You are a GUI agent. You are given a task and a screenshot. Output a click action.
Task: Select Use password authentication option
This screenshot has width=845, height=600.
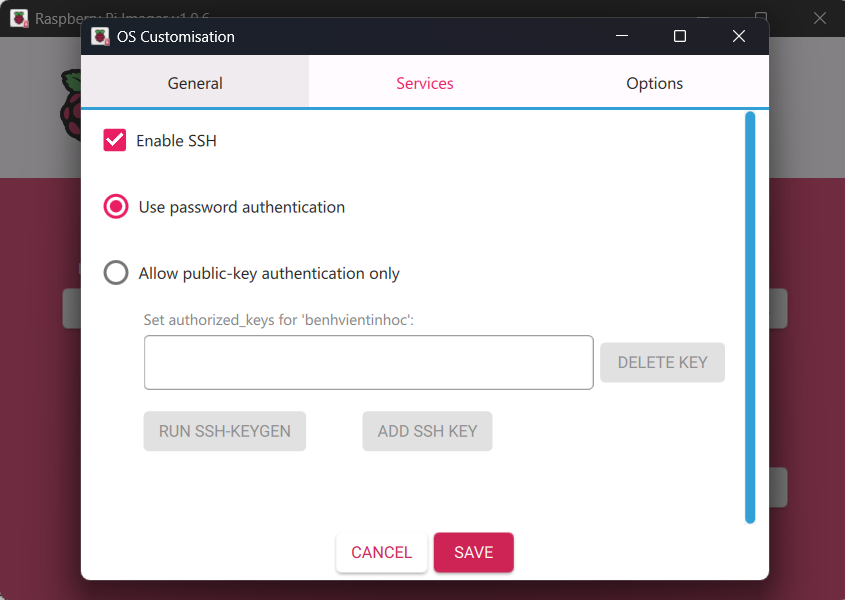tap(117, 207)
